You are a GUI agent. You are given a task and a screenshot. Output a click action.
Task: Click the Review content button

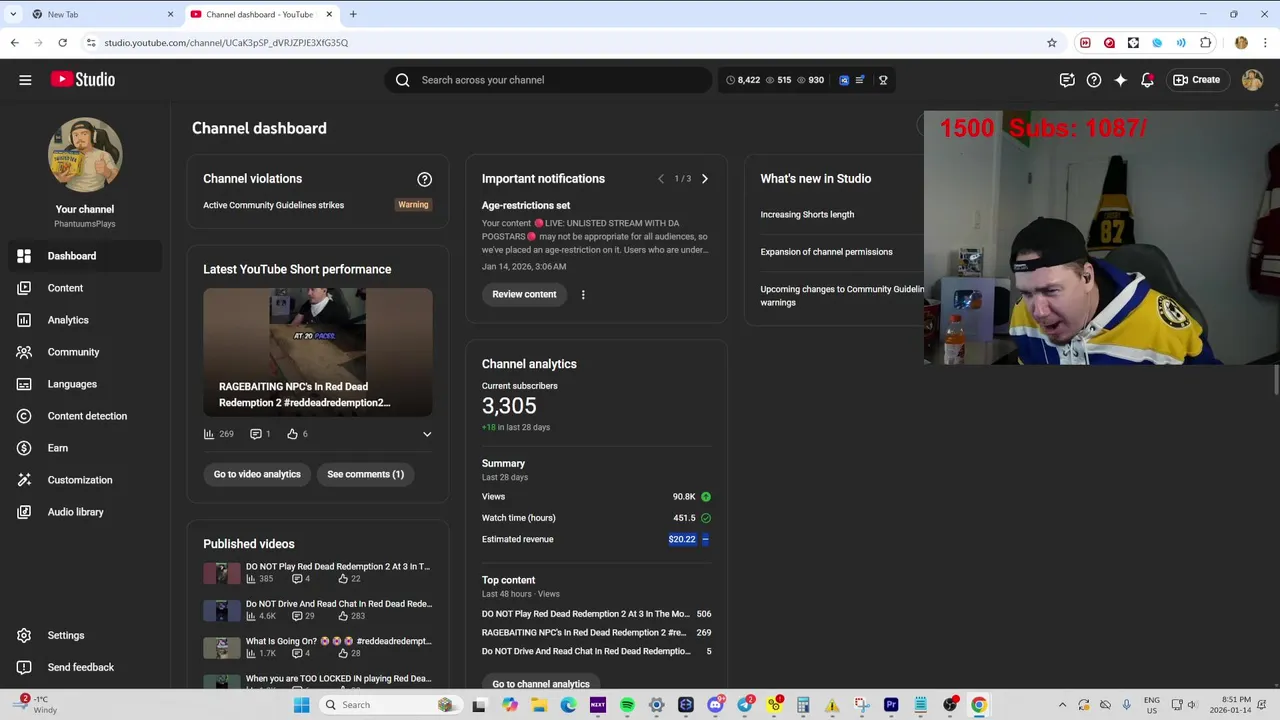click(x=524, y=294)
